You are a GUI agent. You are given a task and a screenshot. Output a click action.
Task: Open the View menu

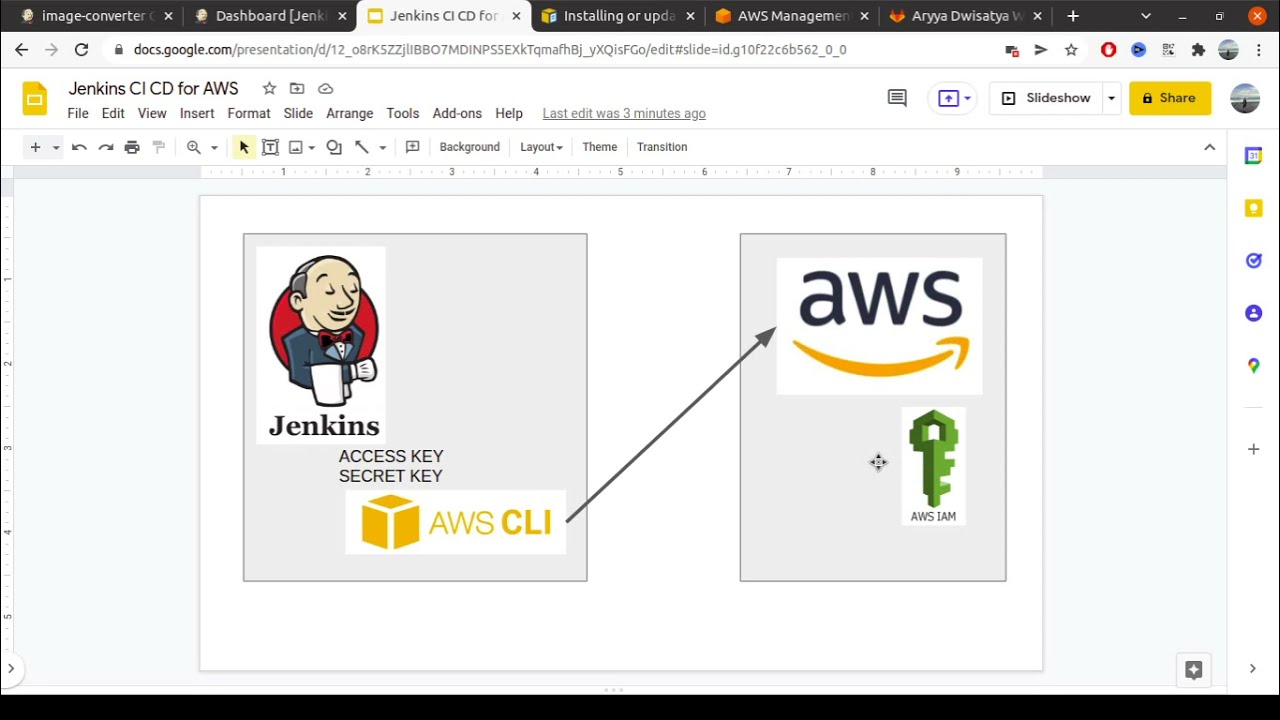click(x=152, y=113)
